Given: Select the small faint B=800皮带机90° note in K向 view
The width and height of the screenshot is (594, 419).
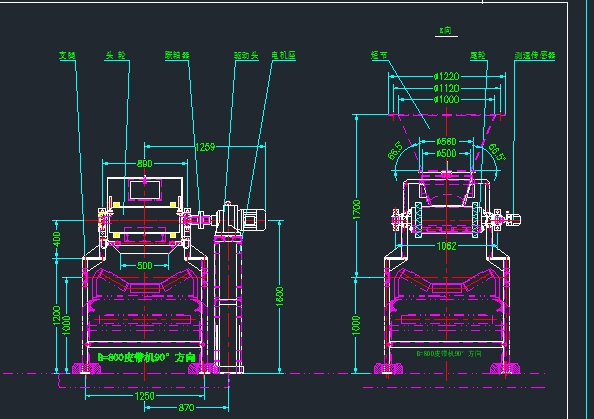Looking at the screenshot, I should tap(449, 353).
